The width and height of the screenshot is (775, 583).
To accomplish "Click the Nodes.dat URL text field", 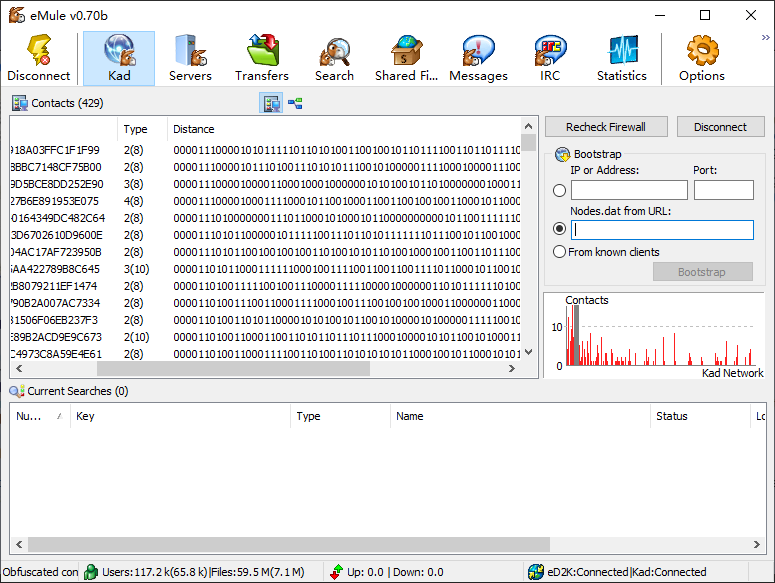I will point(662,230).
